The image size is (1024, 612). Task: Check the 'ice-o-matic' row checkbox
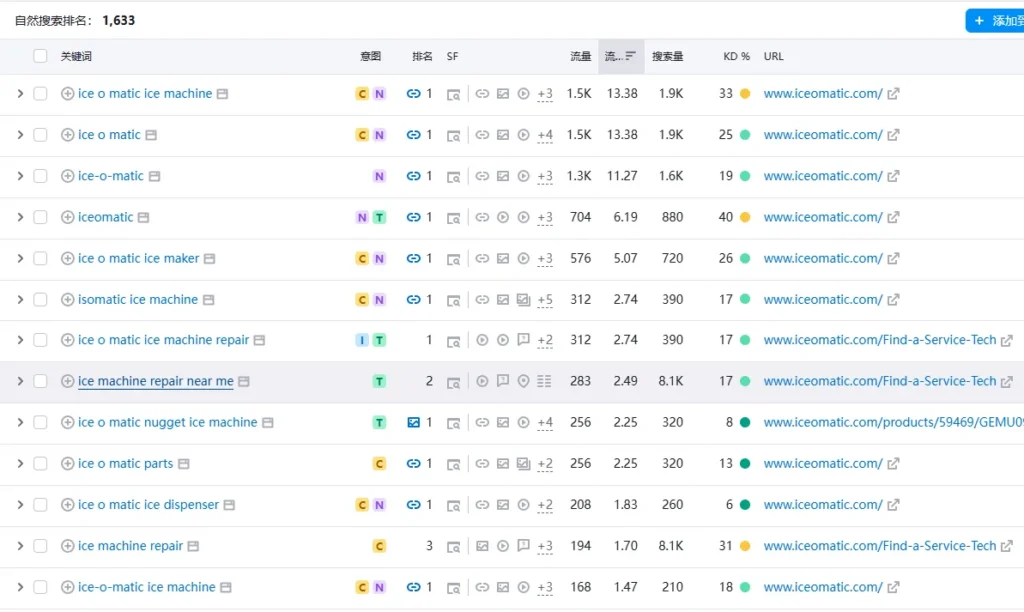pos(40,176)
